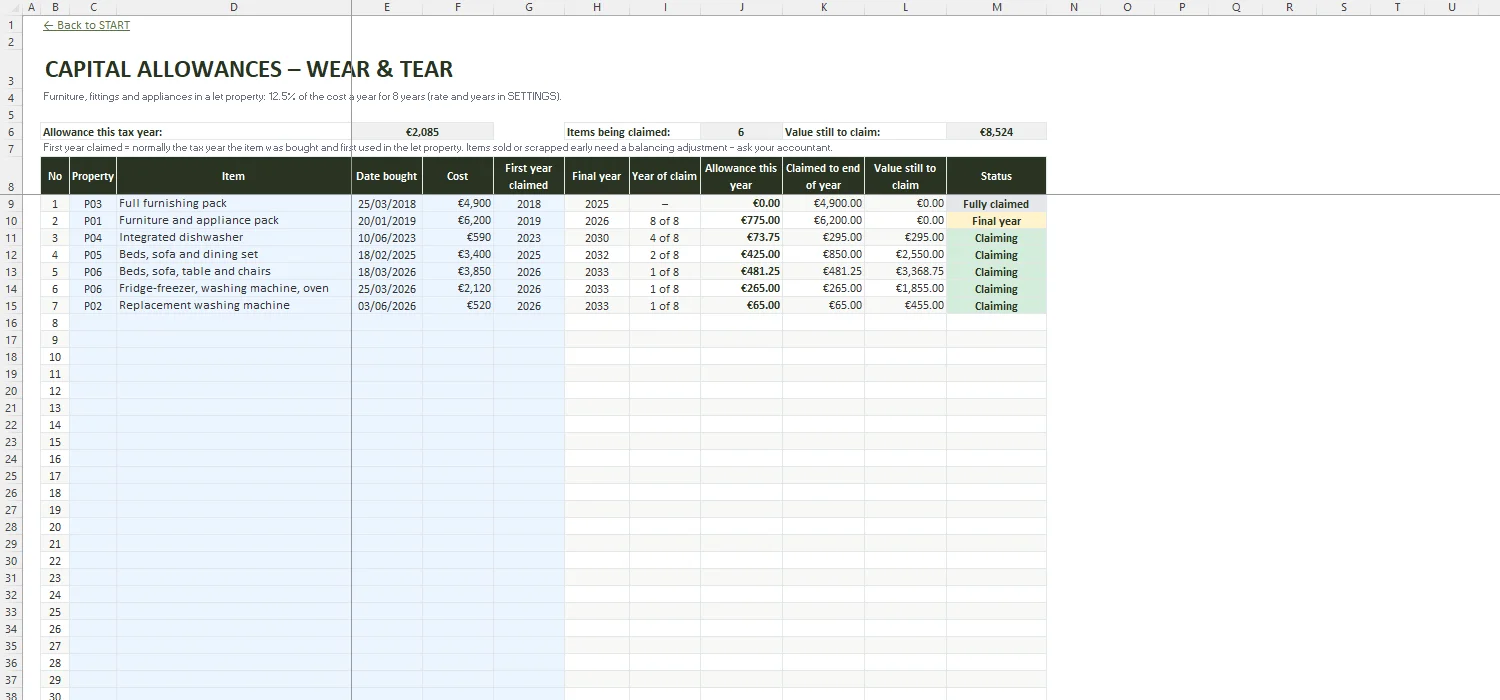
Task: Select 'Beds, sofa, table and chairs' cell
Action: [x=234, y=272]
